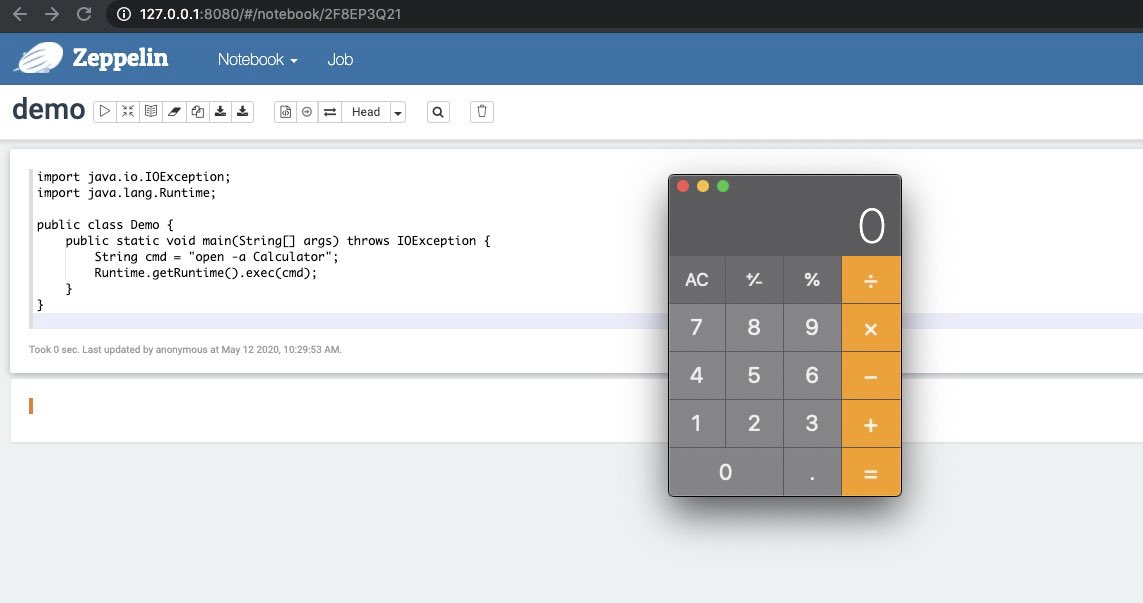Image resolution: width=1143 pixels, height=603 pixels.
Task: Click the set revision circled-arrow icon
Action: 307,112
